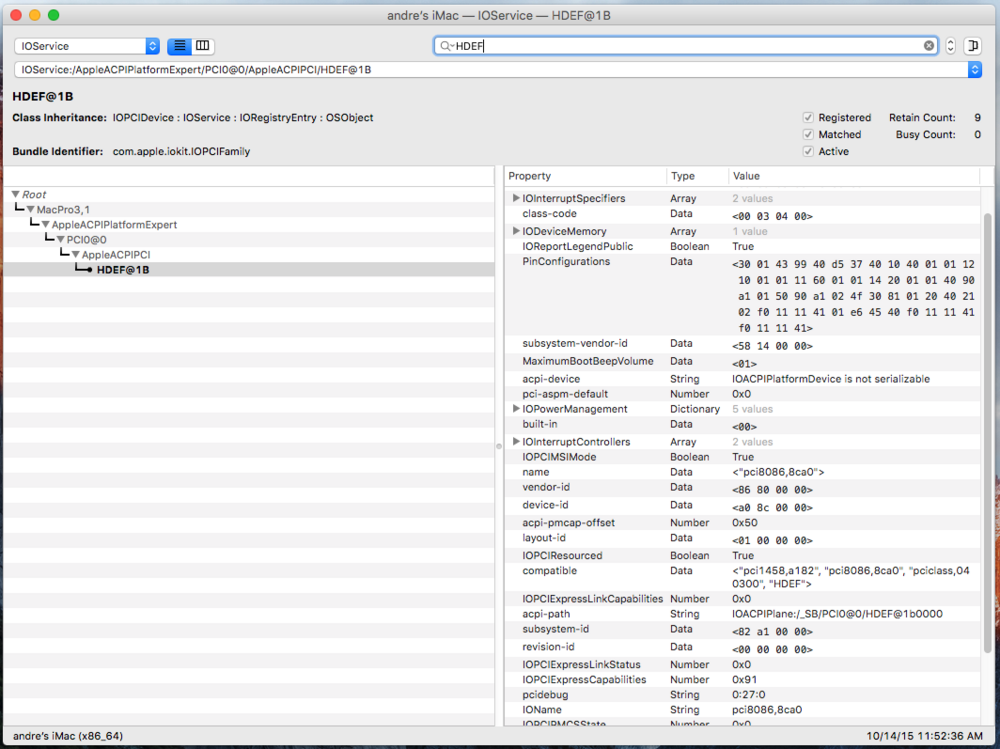Expand the IOInterruptSpecifiers array
Viewport: 1000px width, 749px height.
pos(516,198)
